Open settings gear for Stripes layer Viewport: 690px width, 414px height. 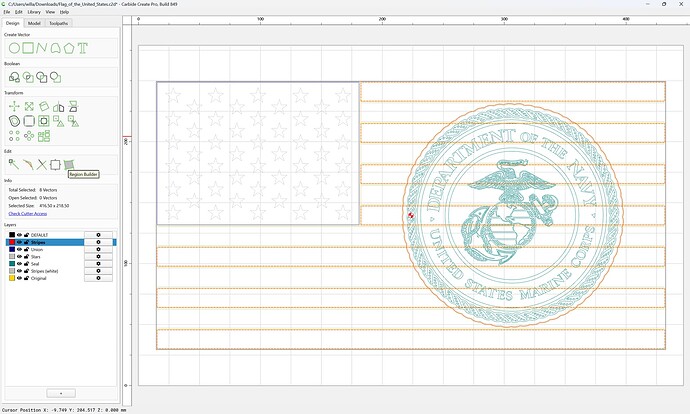pyautogui.click(x=98, y=242)
